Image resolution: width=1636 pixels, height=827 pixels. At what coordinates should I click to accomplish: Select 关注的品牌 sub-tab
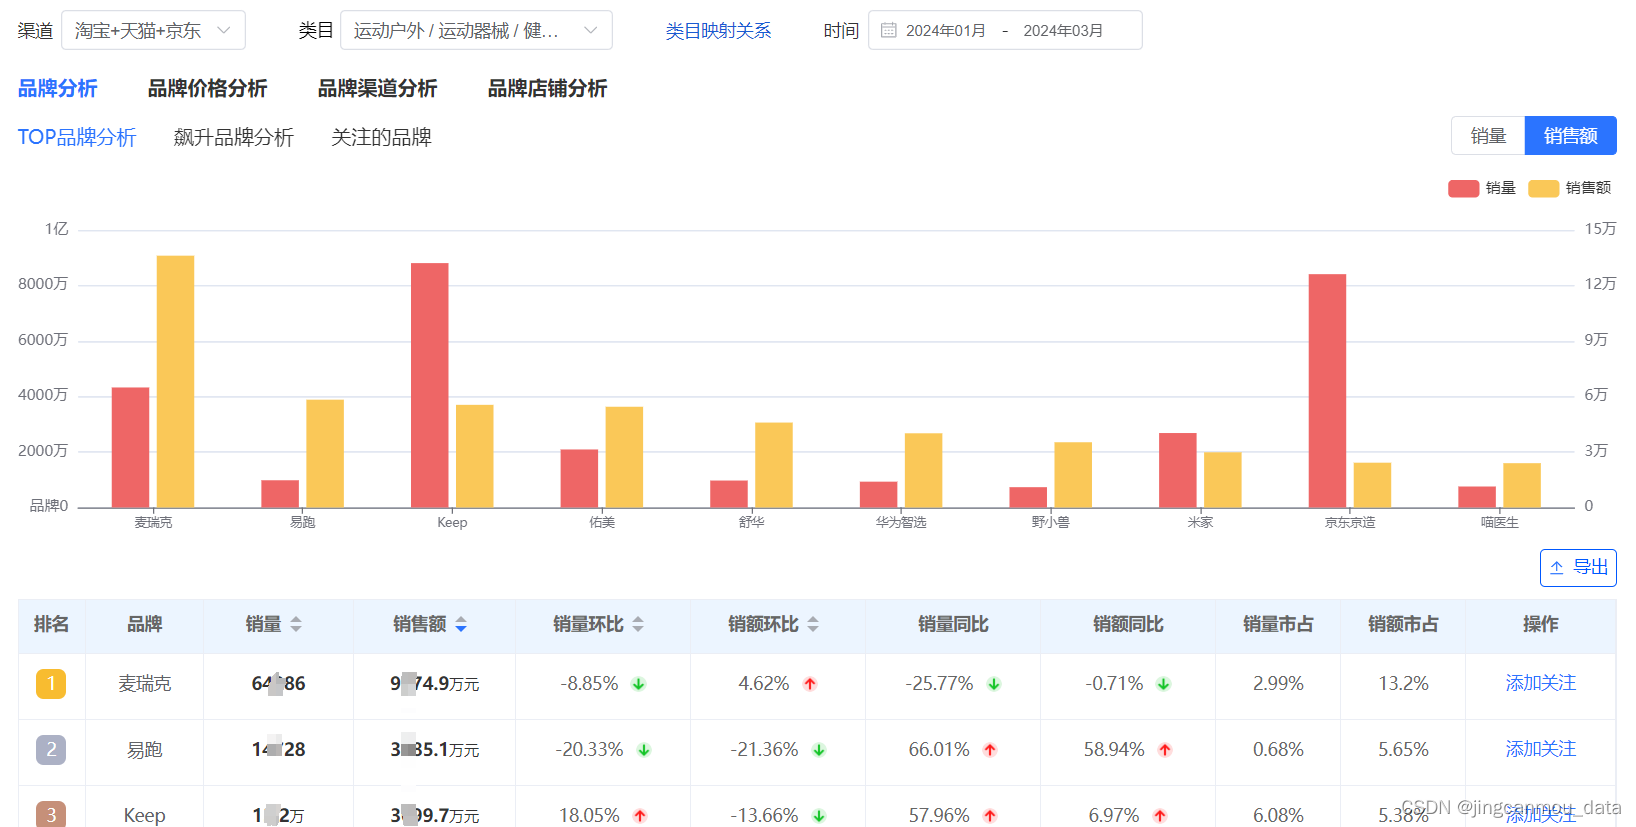pos(381,137)
